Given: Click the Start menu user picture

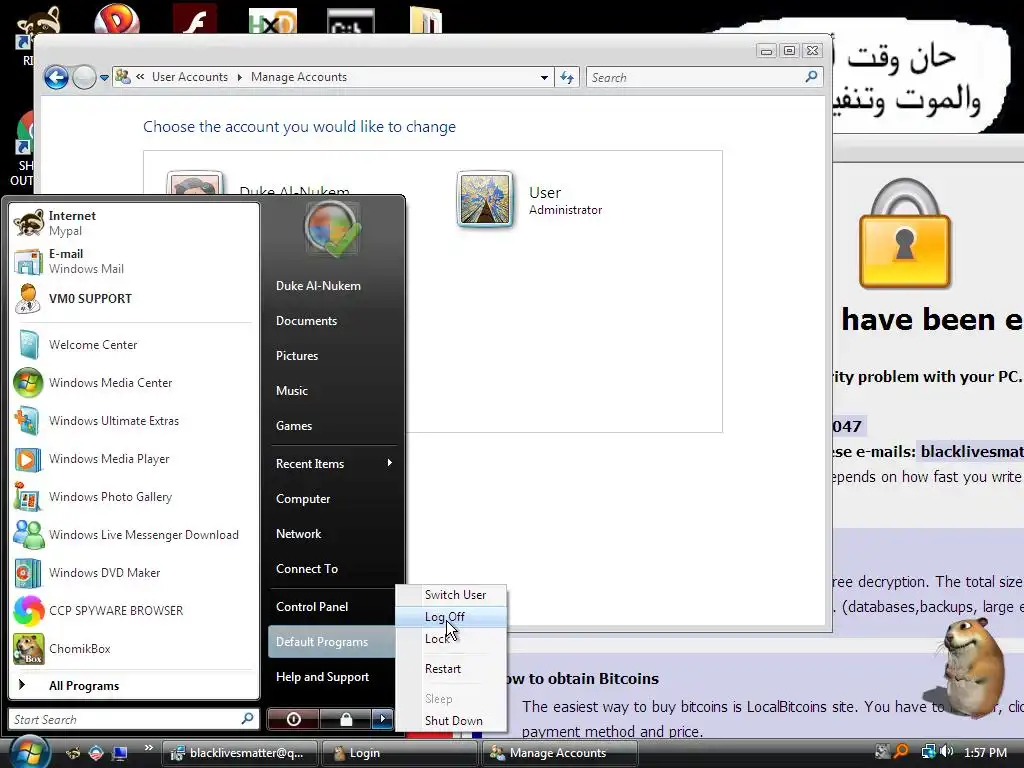Looking at the screenshot, I should pos(332,228).
